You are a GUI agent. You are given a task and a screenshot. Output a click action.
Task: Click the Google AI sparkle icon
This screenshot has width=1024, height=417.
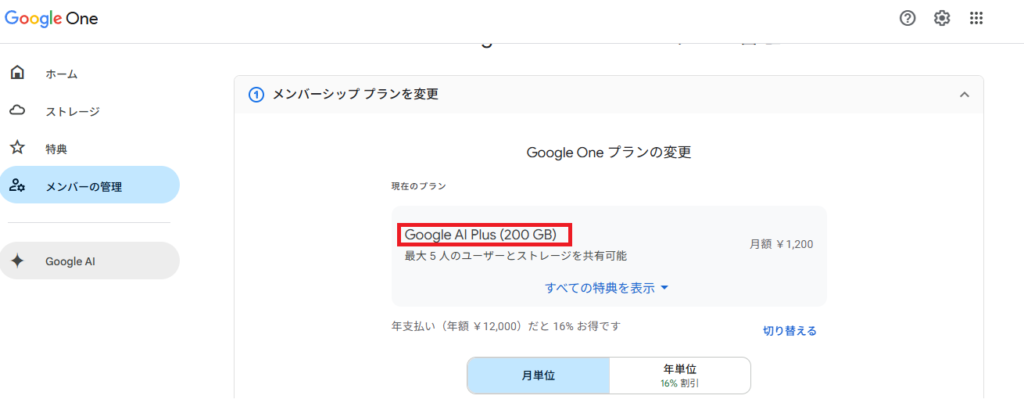(17, 261)
